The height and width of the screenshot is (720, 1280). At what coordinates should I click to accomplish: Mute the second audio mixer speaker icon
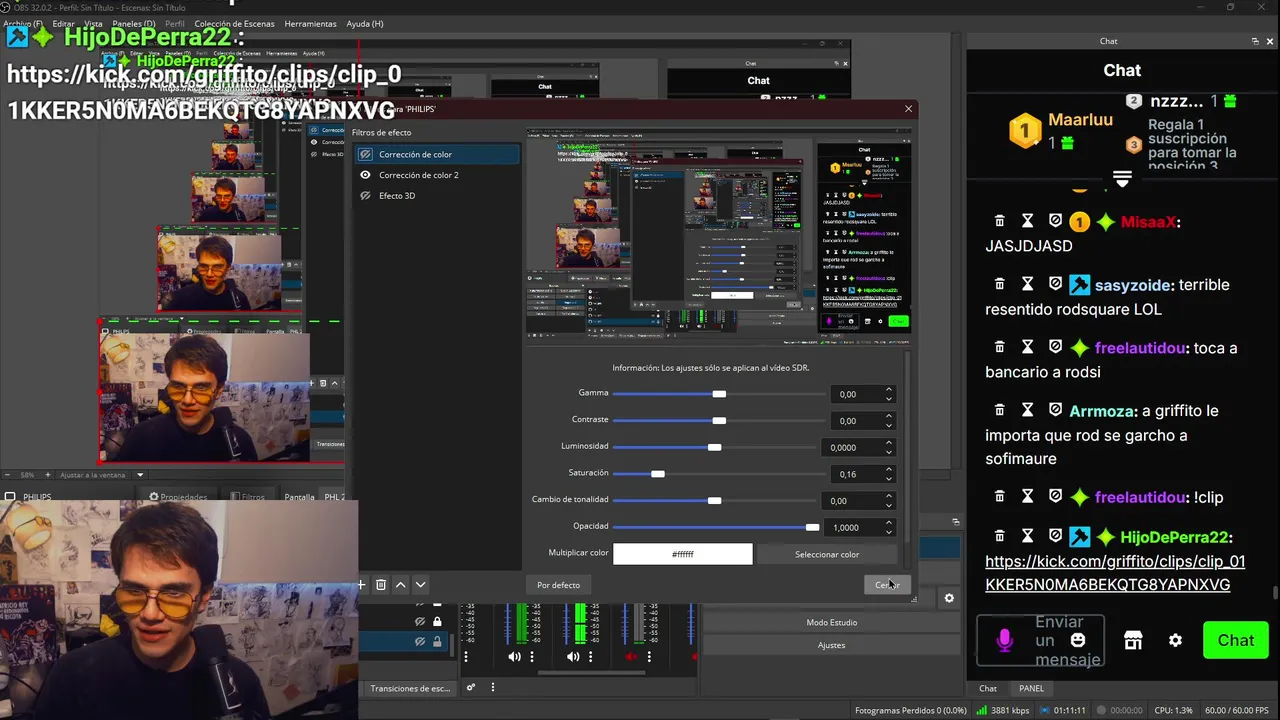pyautogui.click(x=572, y=657)
